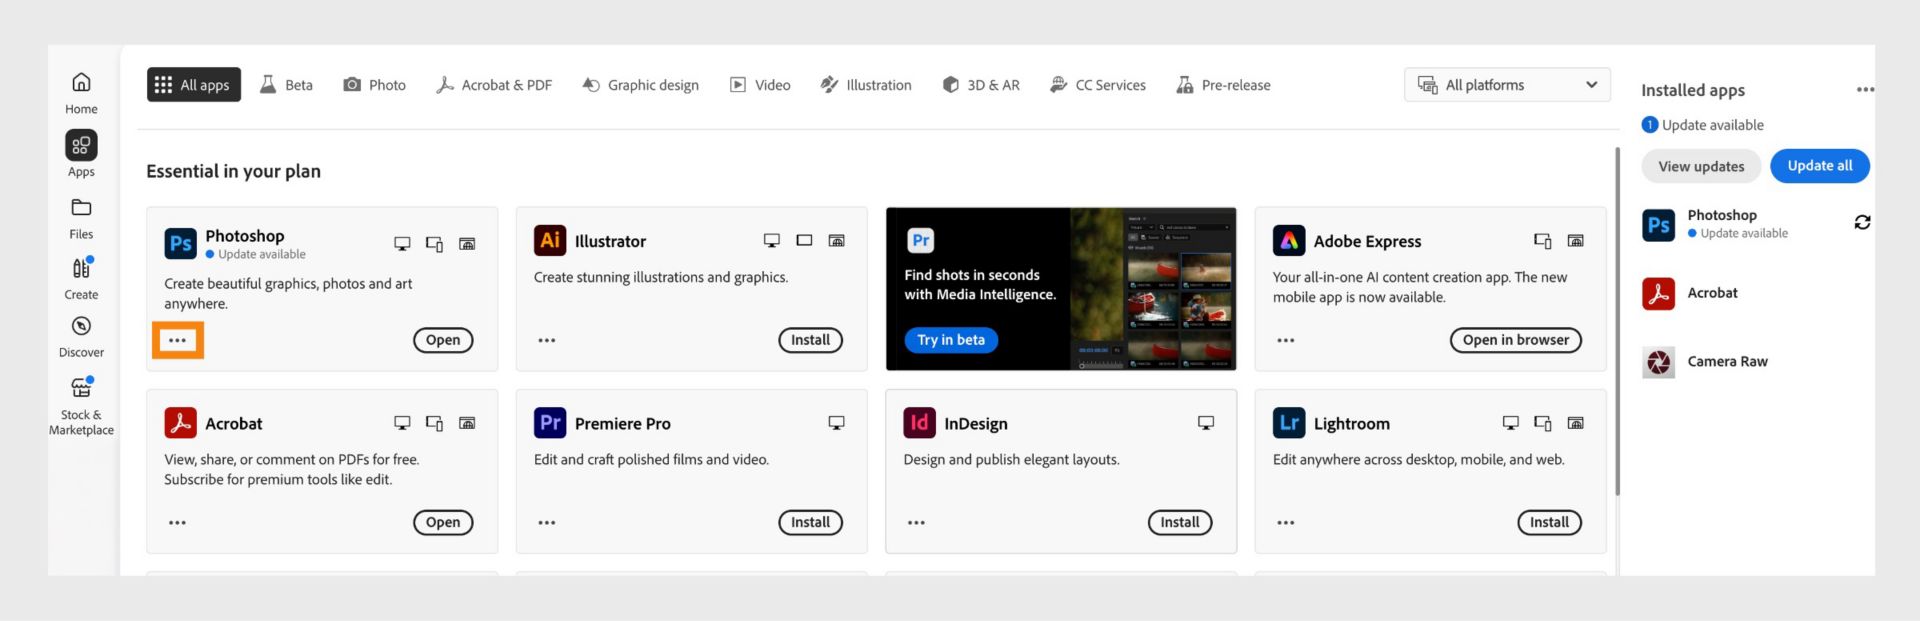Click the Update all button
The height and width of the screenshot is (621, 1920).
pyautogui.click(x=1820, y=166)
